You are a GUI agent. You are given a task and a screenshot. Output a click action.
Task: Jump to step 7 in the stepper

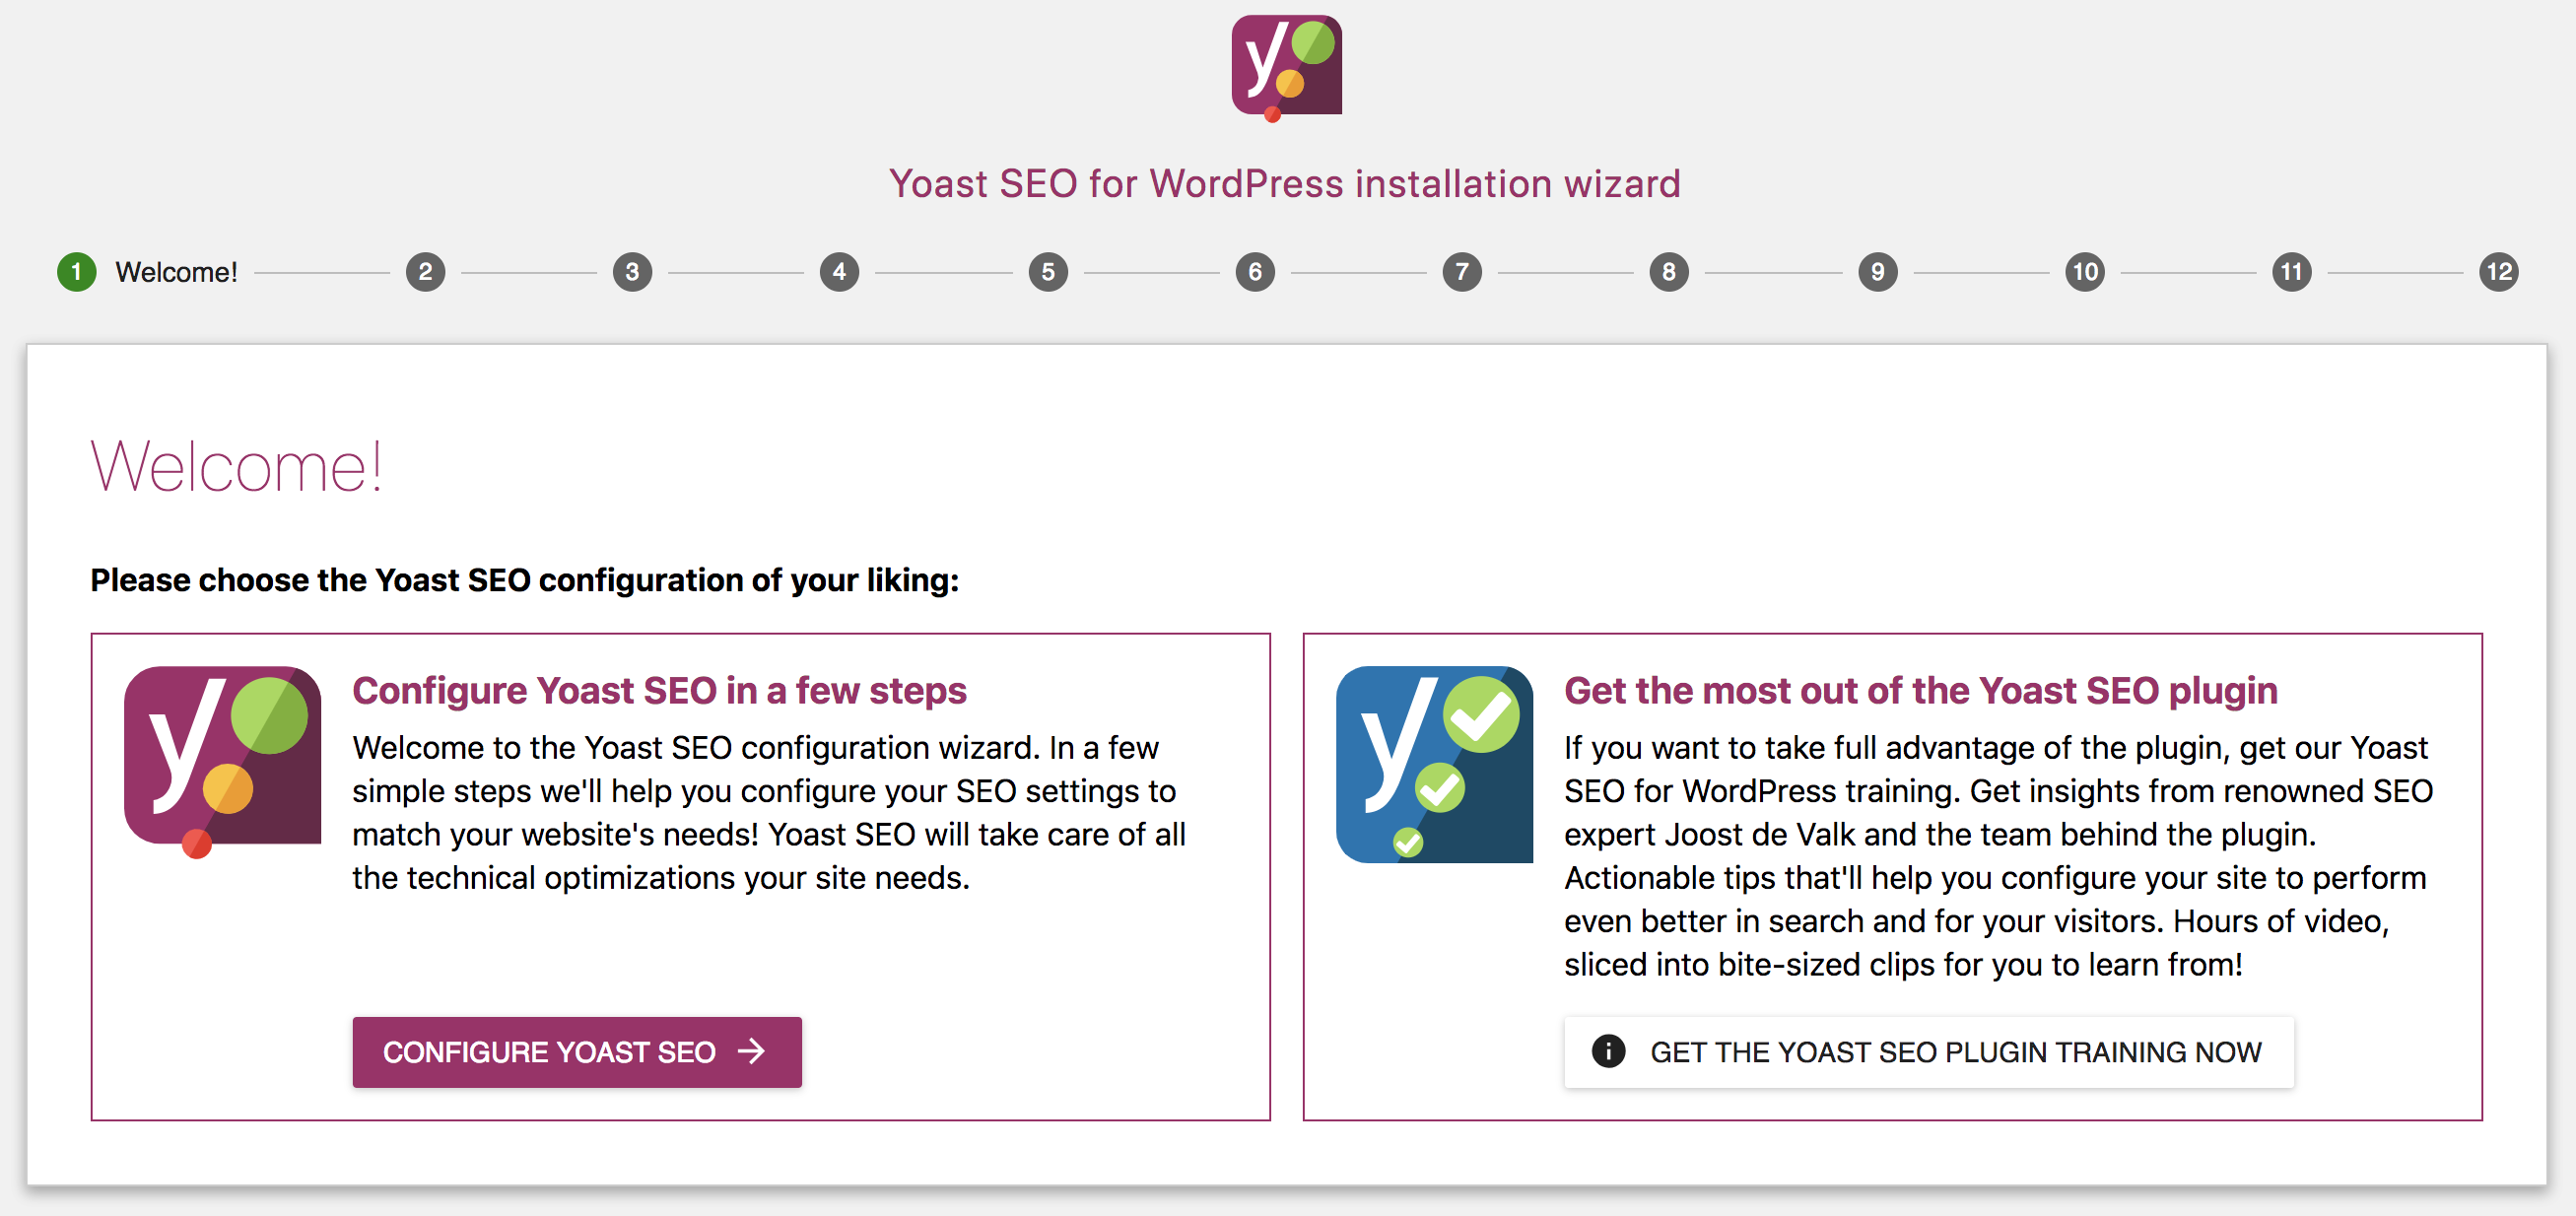(1462, 272)
